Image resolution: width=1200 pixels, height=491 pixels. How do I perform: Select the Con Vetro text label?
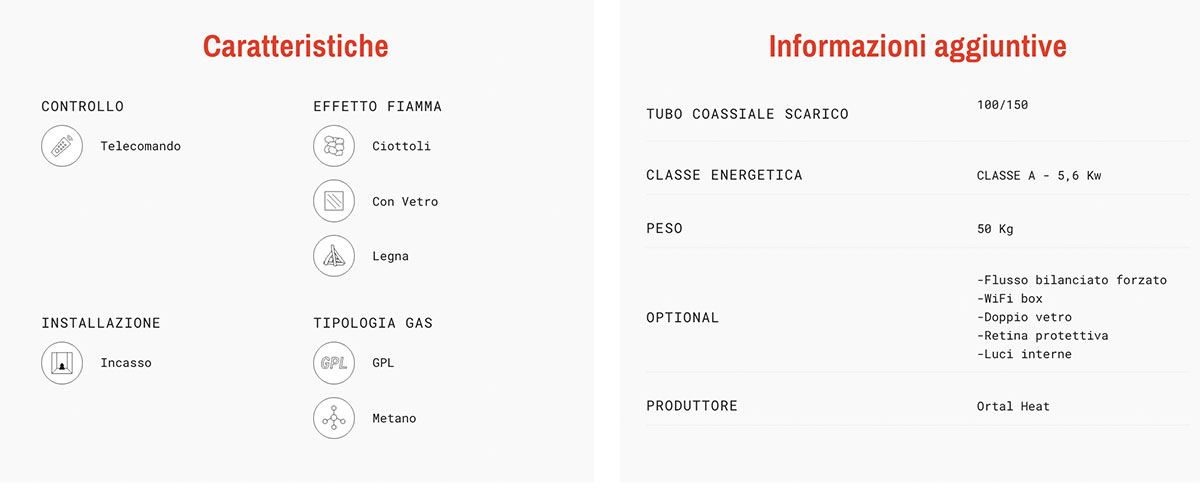[x=405, y=201]
